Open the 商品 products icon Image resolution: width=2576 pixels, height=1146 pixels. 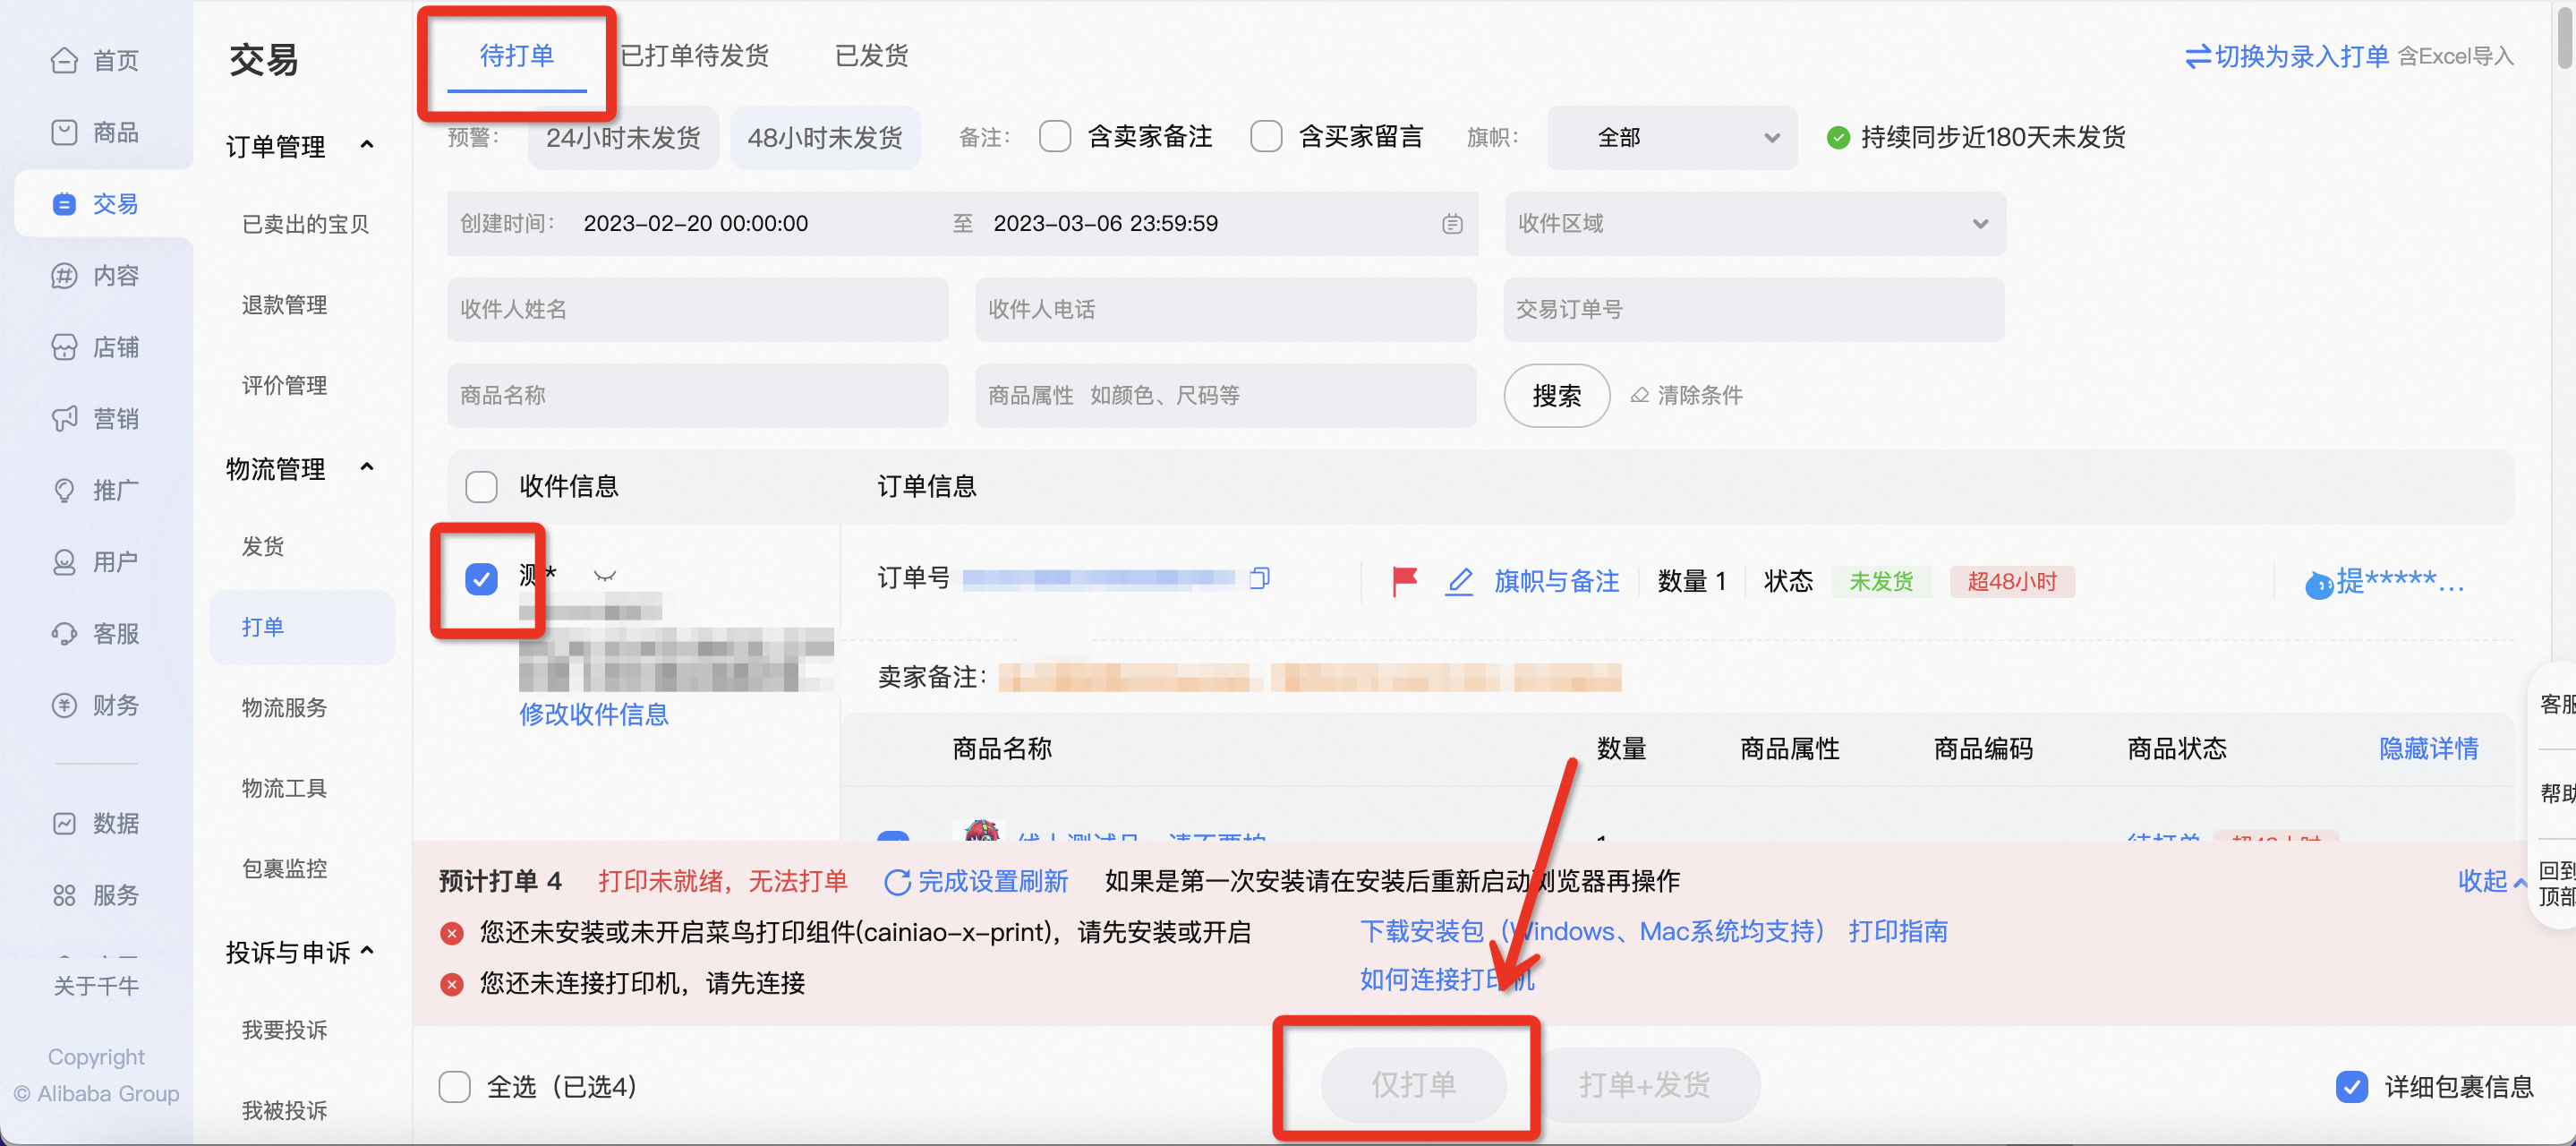coord(64,132)
